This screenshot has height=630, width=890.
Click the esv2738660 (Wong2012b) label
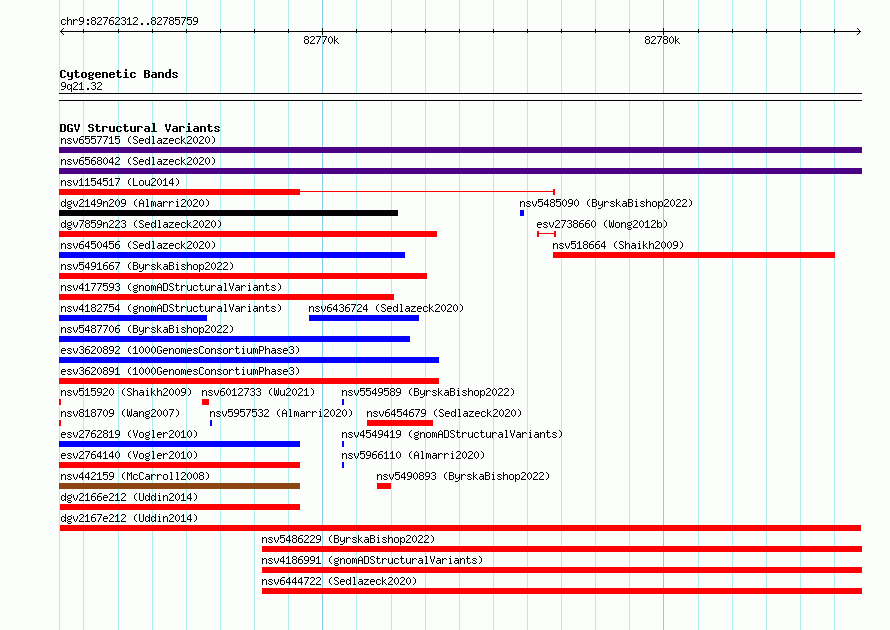coord(602,224)
